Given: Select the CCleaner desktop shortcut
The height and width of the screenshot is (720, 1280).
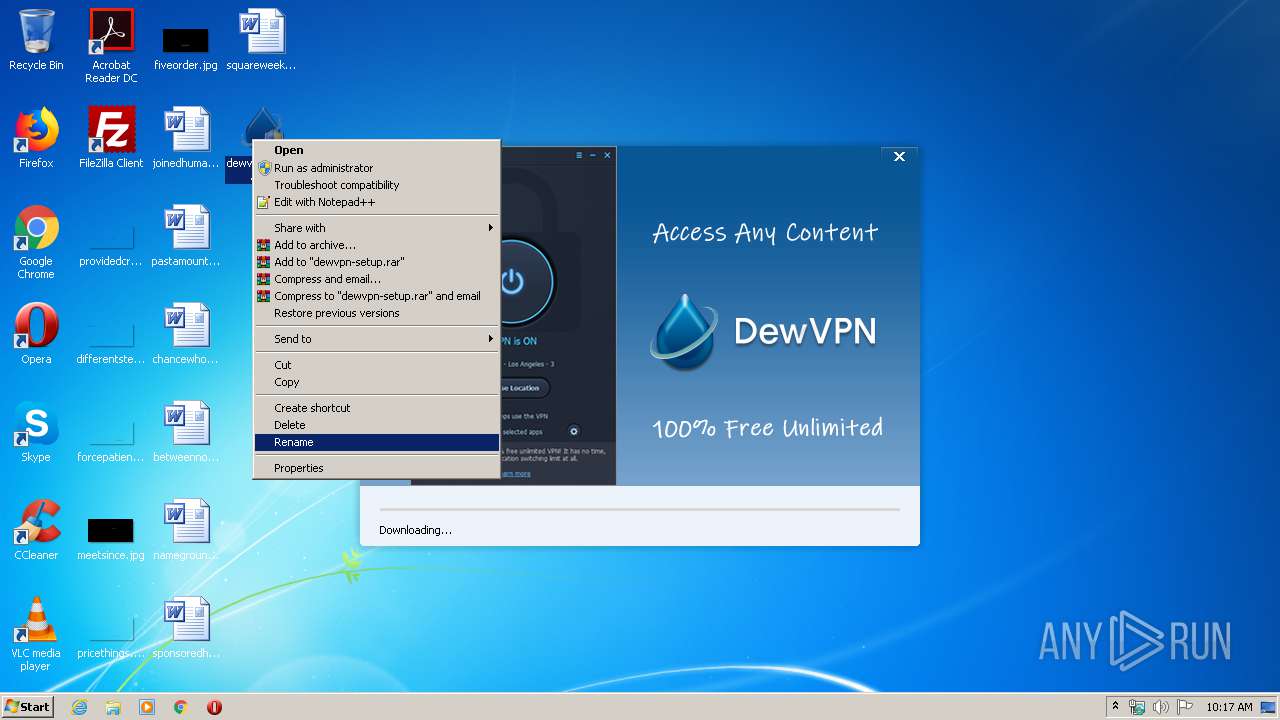Looking at the screenshot, I should click(36, 530).
